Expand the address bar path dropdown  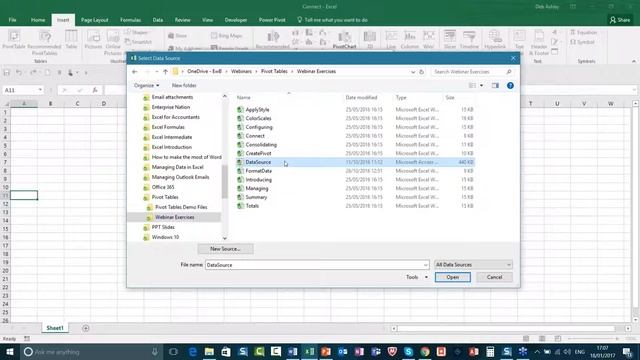point(413,72)
